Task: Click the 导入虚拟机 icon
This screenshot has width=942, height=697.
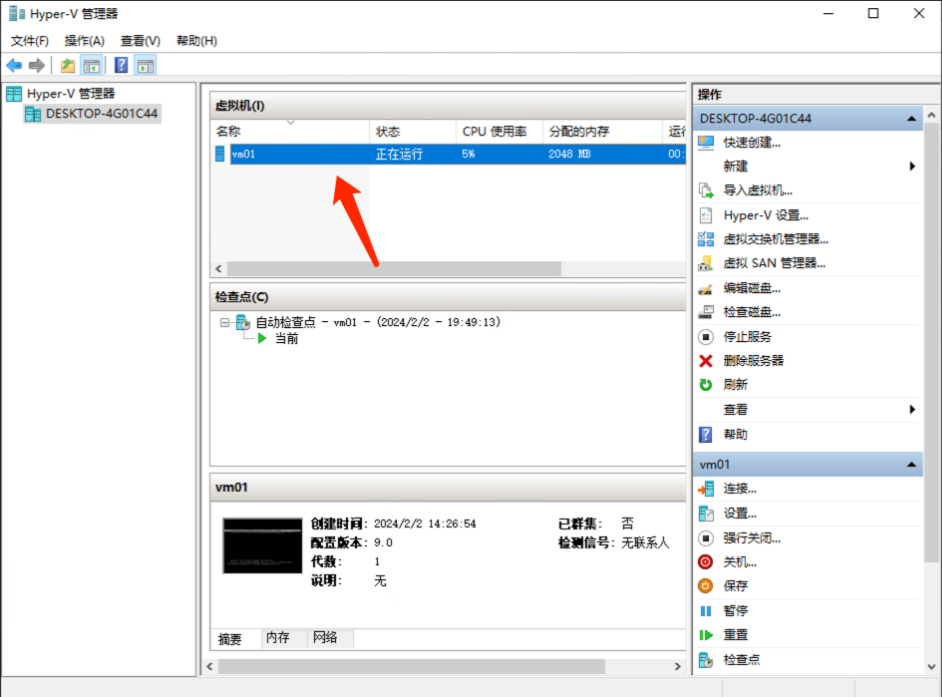Action: pyautogui.click(x=706, y=191)
